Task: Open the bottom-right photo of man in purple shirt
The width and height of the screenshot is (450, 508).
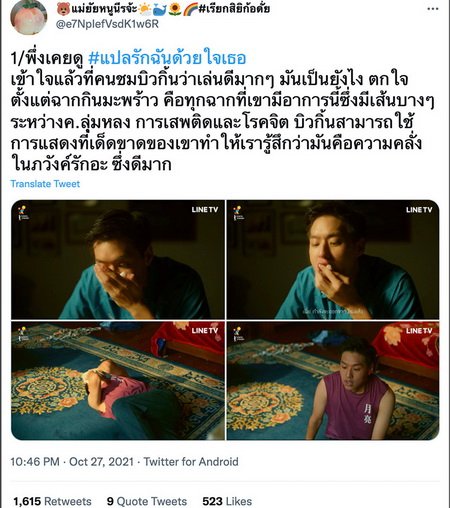Action: tap(333, 381)
